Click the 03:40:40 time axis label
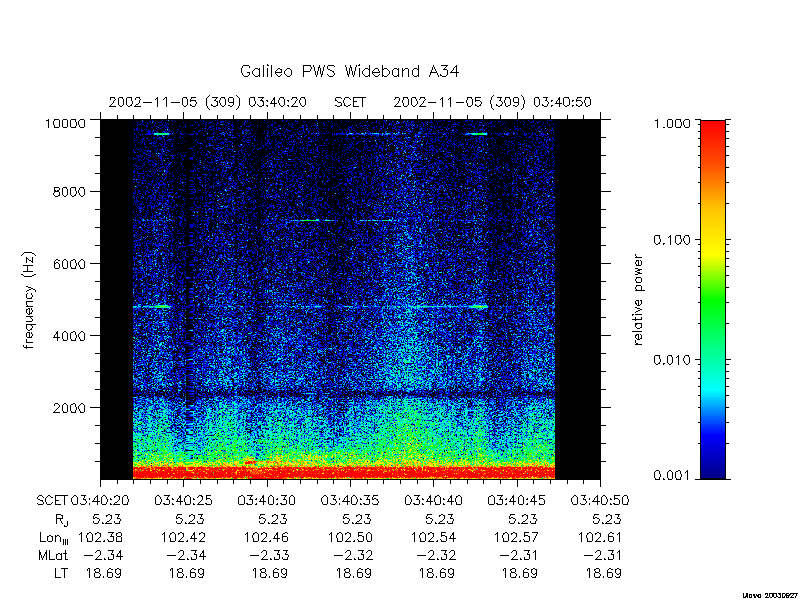This screenshot has width=800, height=600. [434, 501]
